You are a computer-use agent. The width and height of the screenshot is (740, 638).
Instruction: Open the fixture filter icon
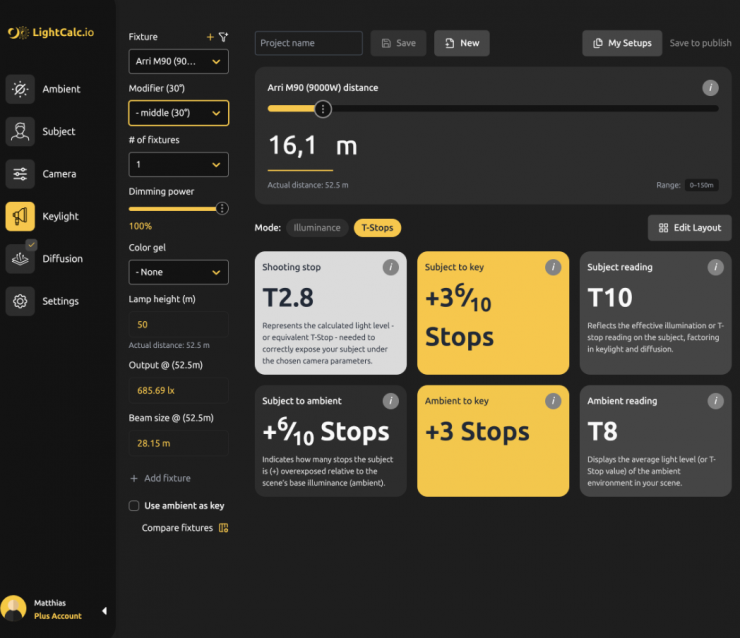point(223,37)
